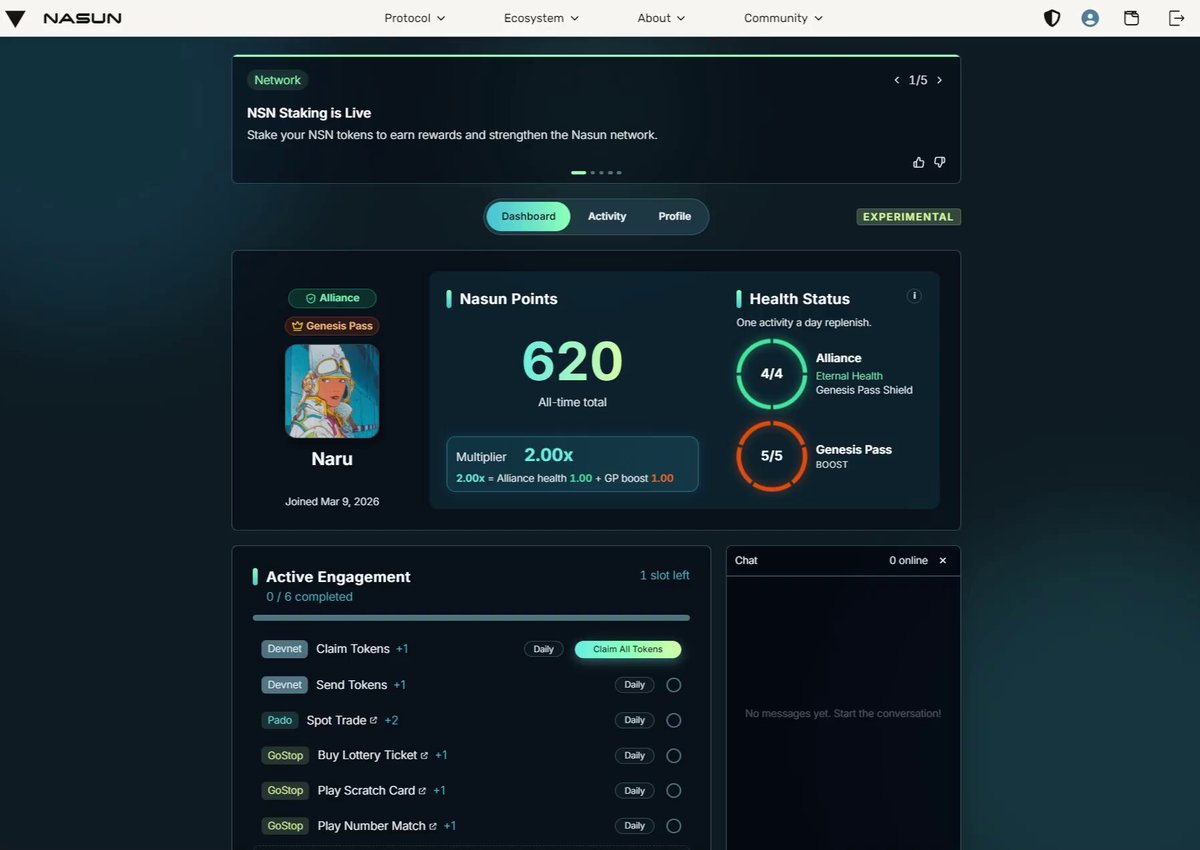Click the Daily tag on Claim Tokens row

(x=543, y=649)
